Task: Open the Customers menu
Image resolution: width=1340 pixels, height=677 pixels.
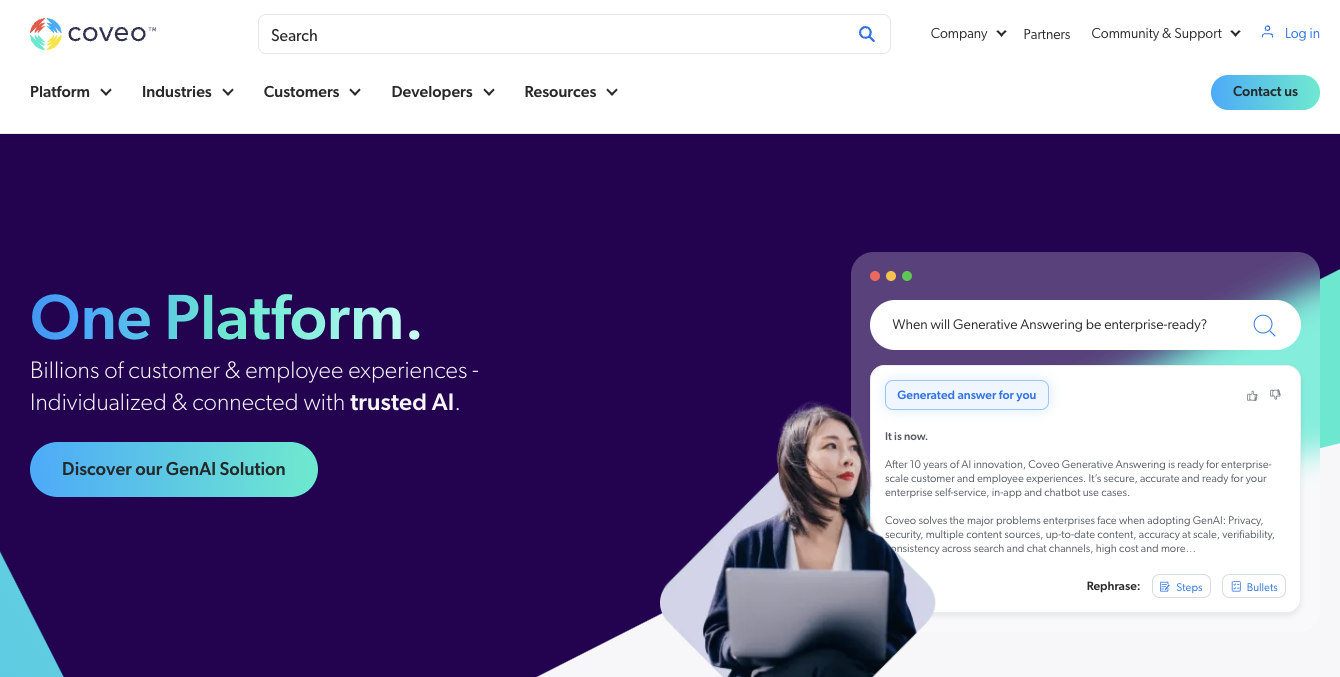Action: tap(312, 92)
